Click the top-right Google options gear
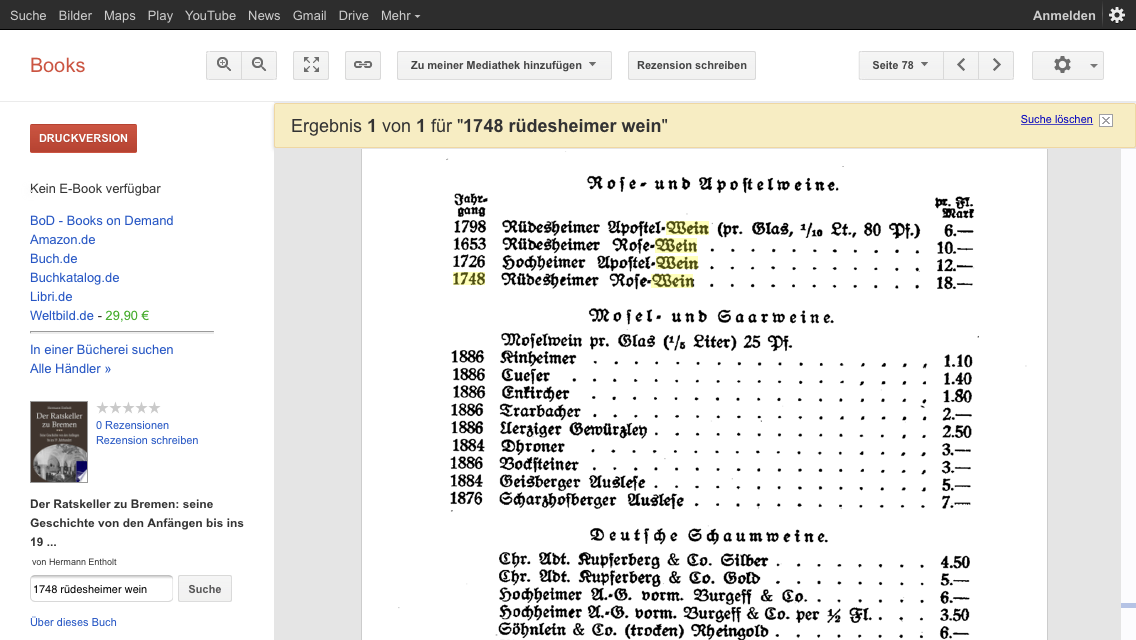 coord(1117,15)
